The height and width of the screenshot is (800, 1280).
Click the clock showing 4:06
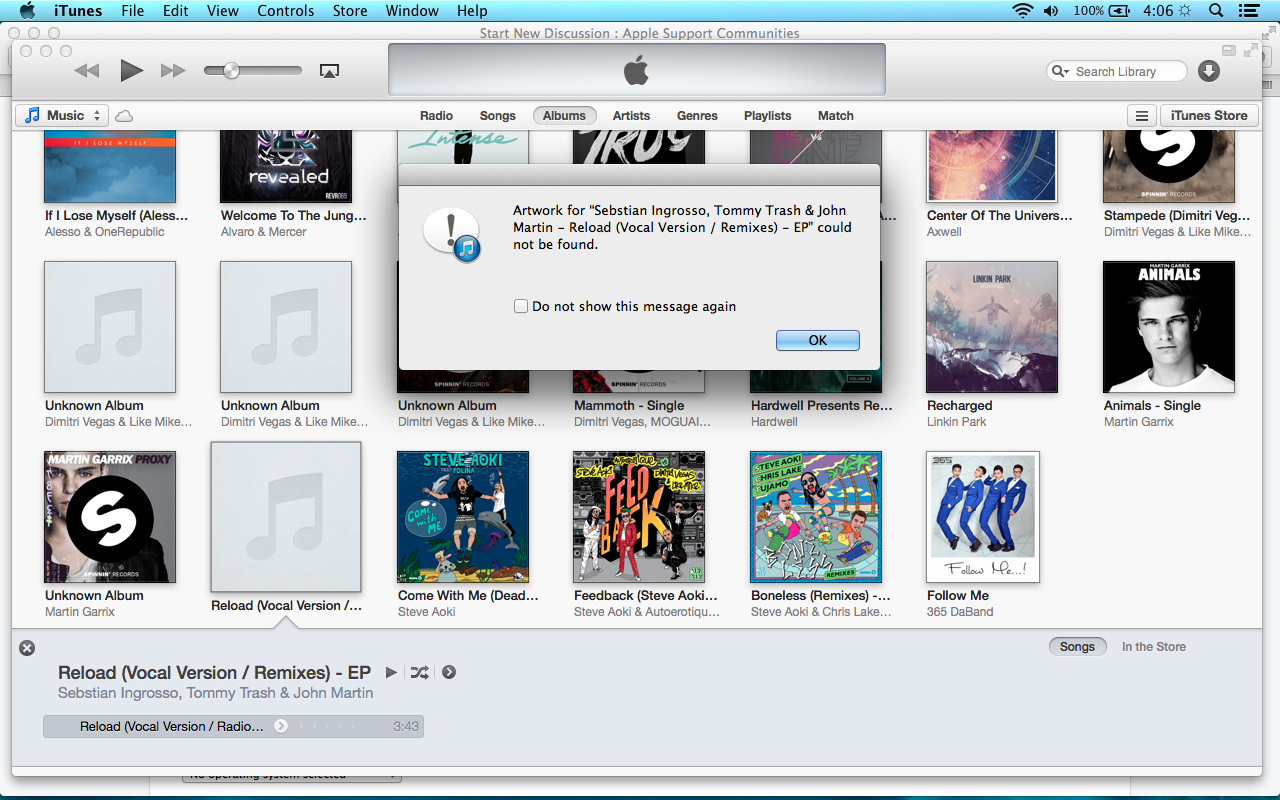click(1157, 11)
